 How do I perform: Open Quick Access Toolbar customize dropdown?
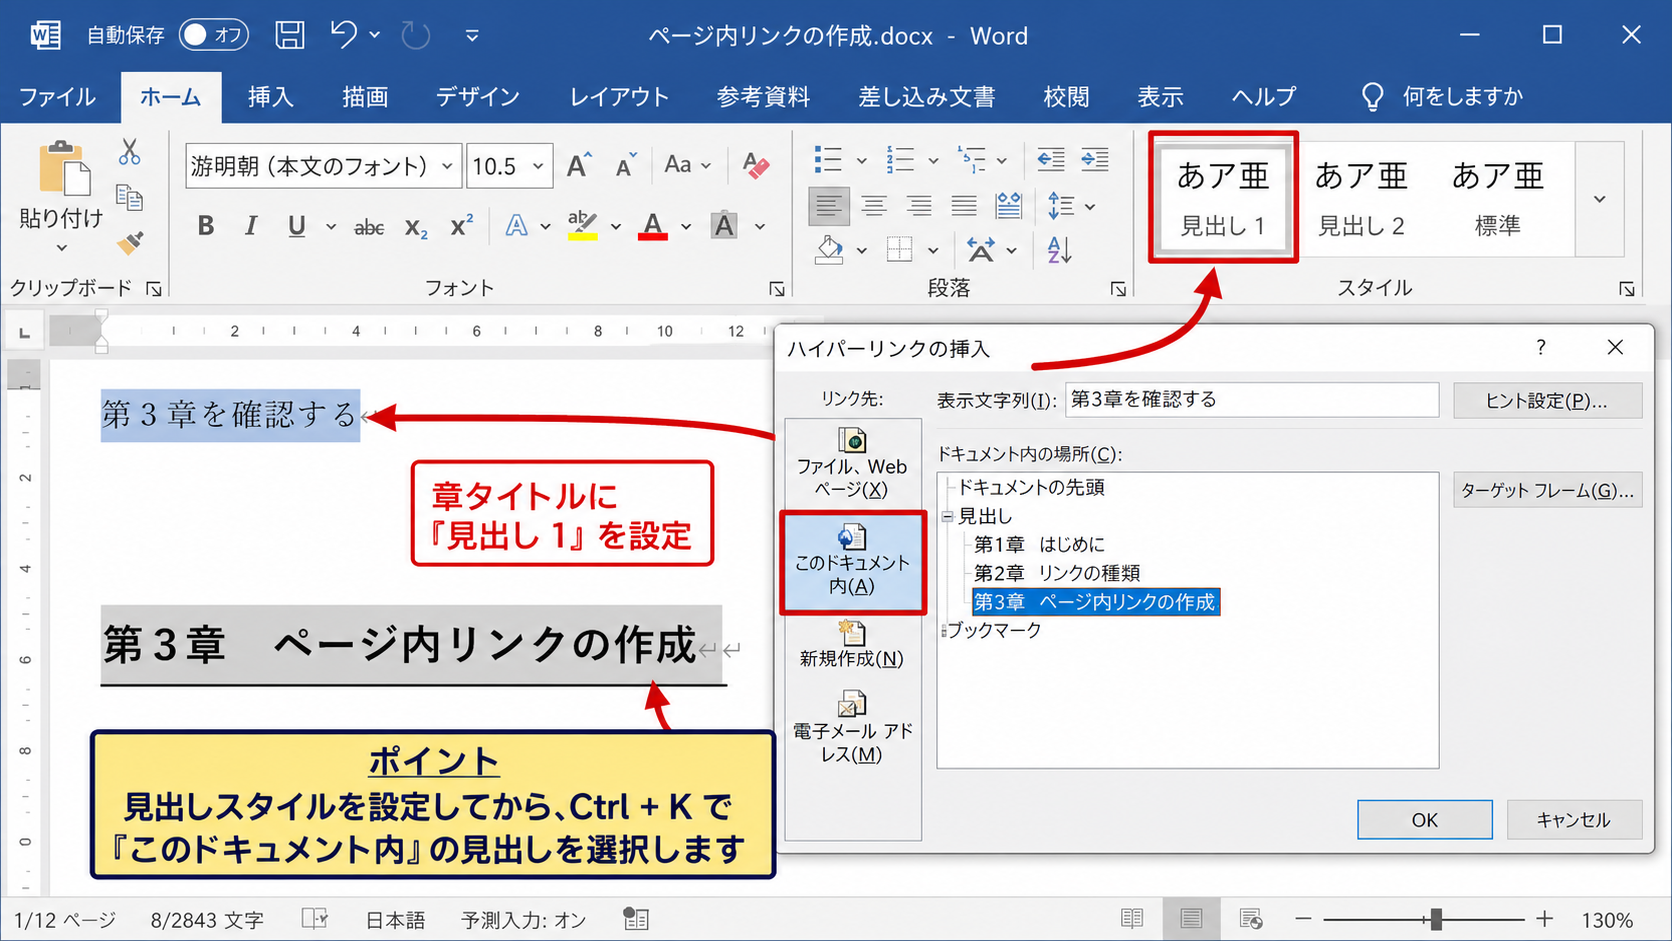(472, 36)
